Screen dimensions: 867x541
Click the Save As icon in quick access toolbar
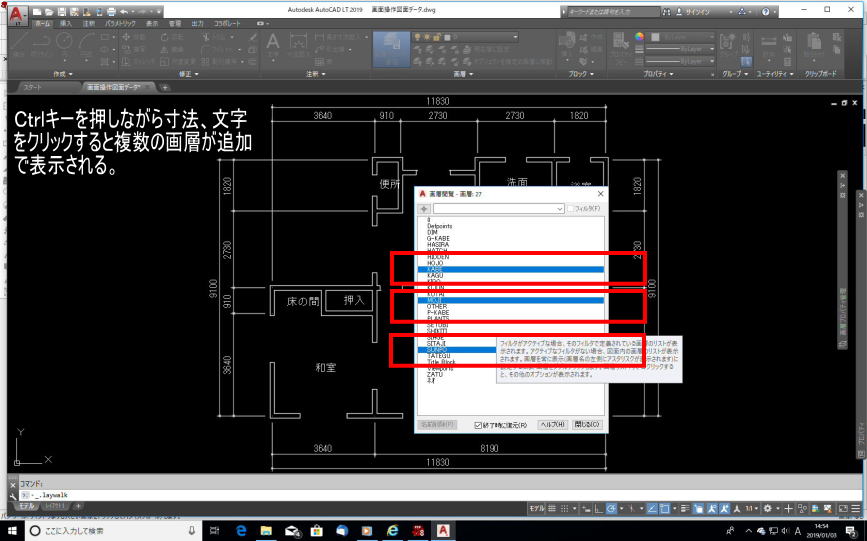pos(74,11)
